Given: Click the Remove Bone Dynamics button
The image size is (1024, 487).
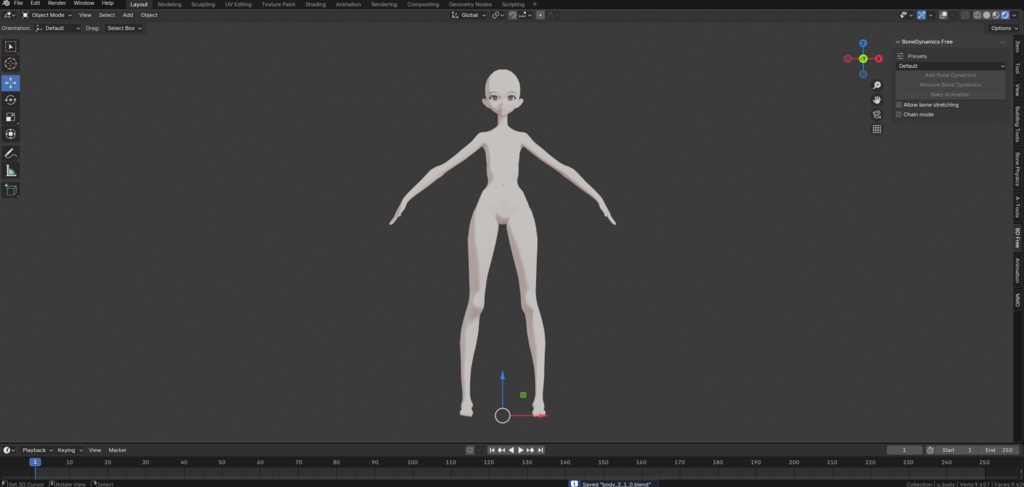Looking at the screenshot, I should [950, 85].
